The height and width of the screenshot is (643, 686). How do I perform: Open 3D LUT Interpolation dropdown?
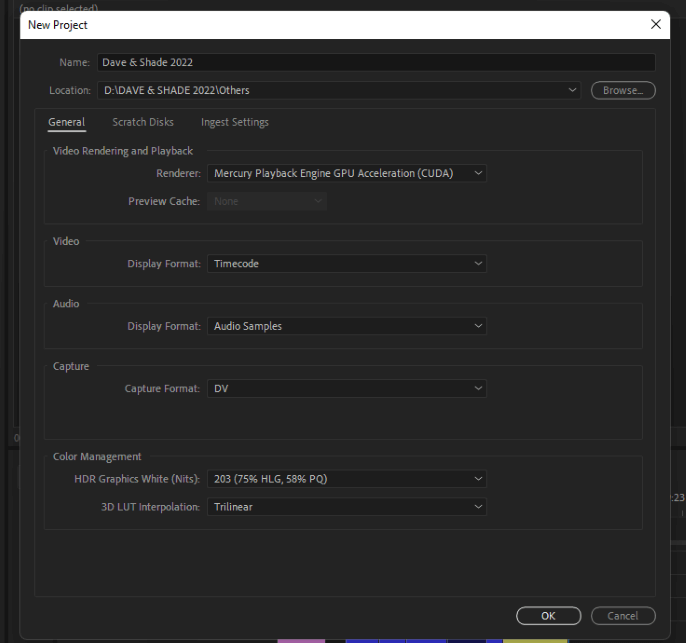click(346, 507)
